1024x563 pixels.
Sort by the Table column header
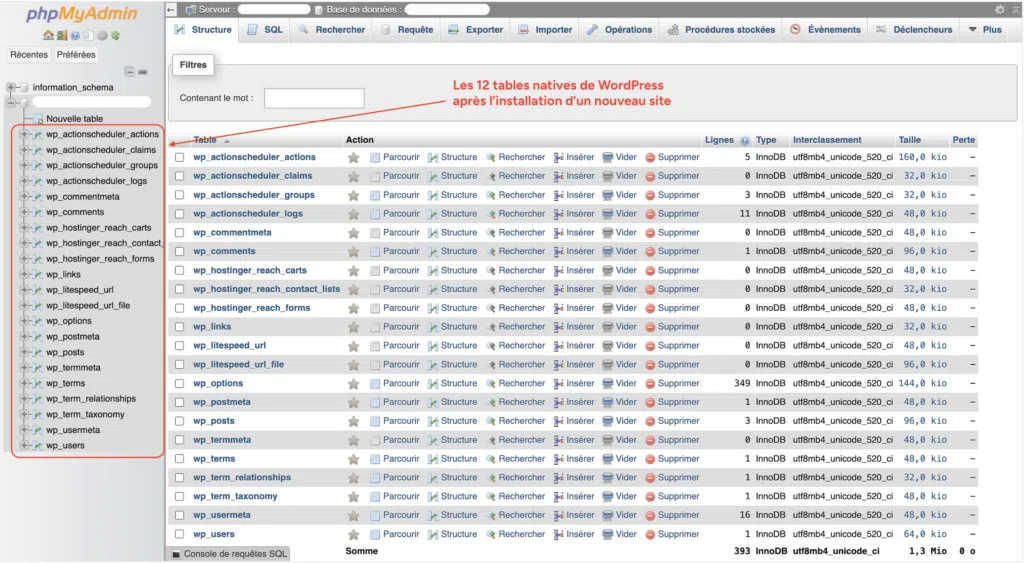click(x=204, y=140)
